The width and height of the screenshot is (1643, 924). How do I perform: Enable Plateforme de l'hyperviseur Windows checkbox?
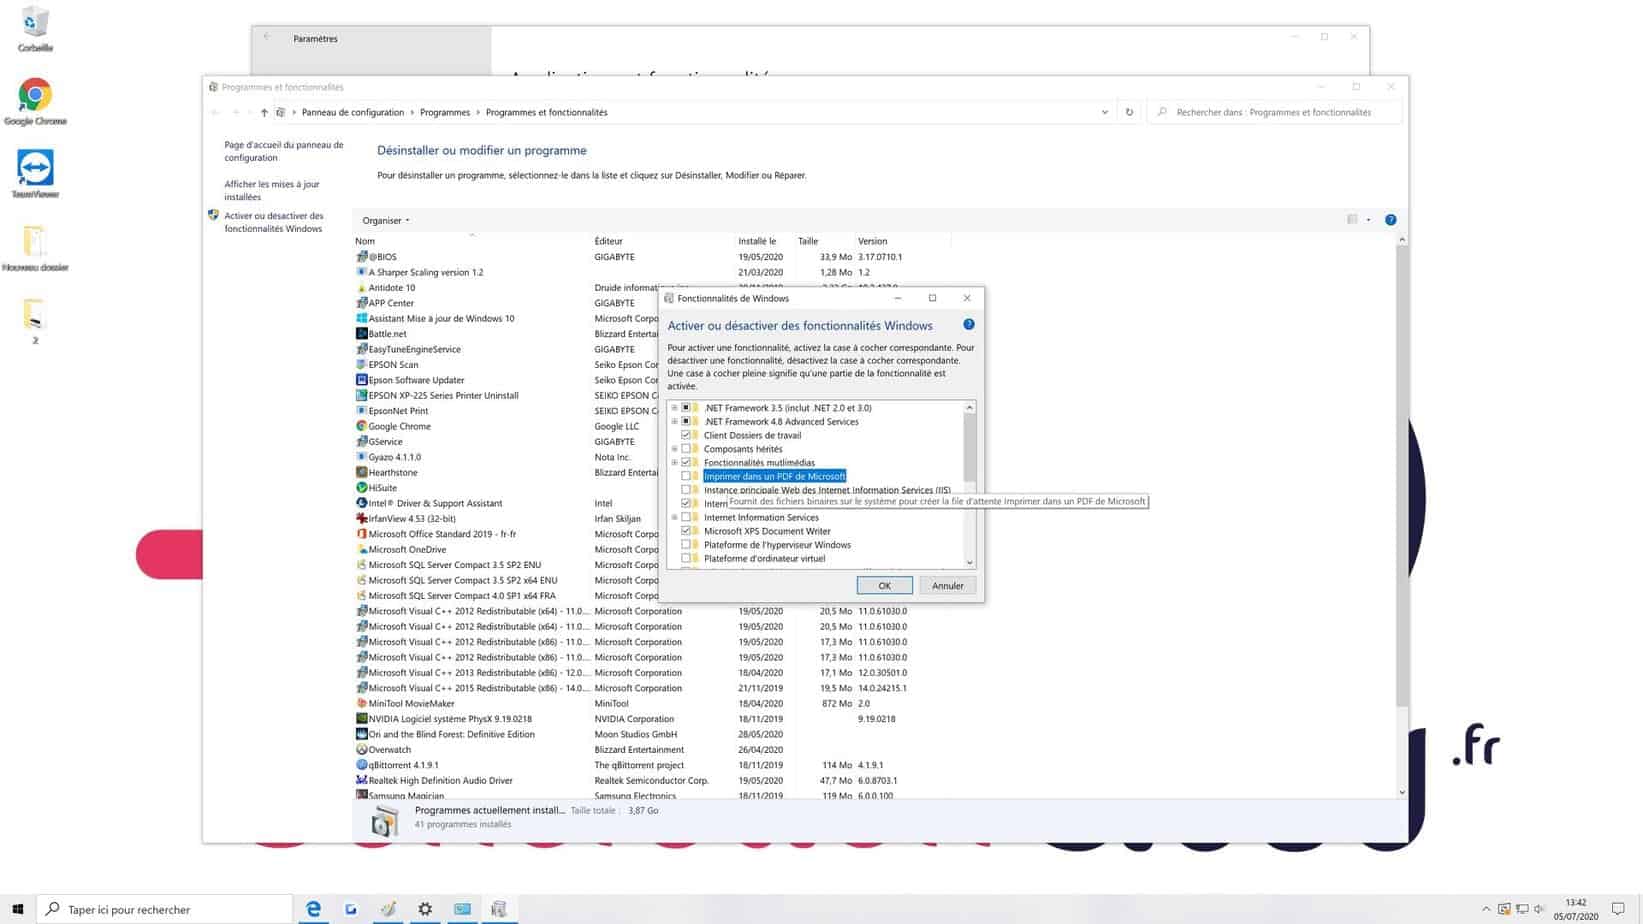coord(686,545)
